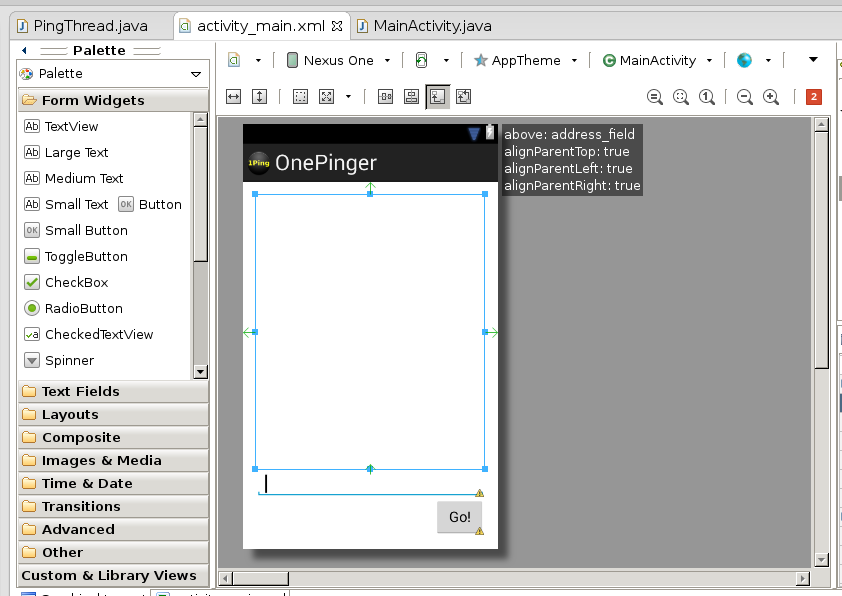Image resolution: width=842 pixels, height=596 pixels.
Task: Reset zoom to 100 percent
Action: [707, 97]
